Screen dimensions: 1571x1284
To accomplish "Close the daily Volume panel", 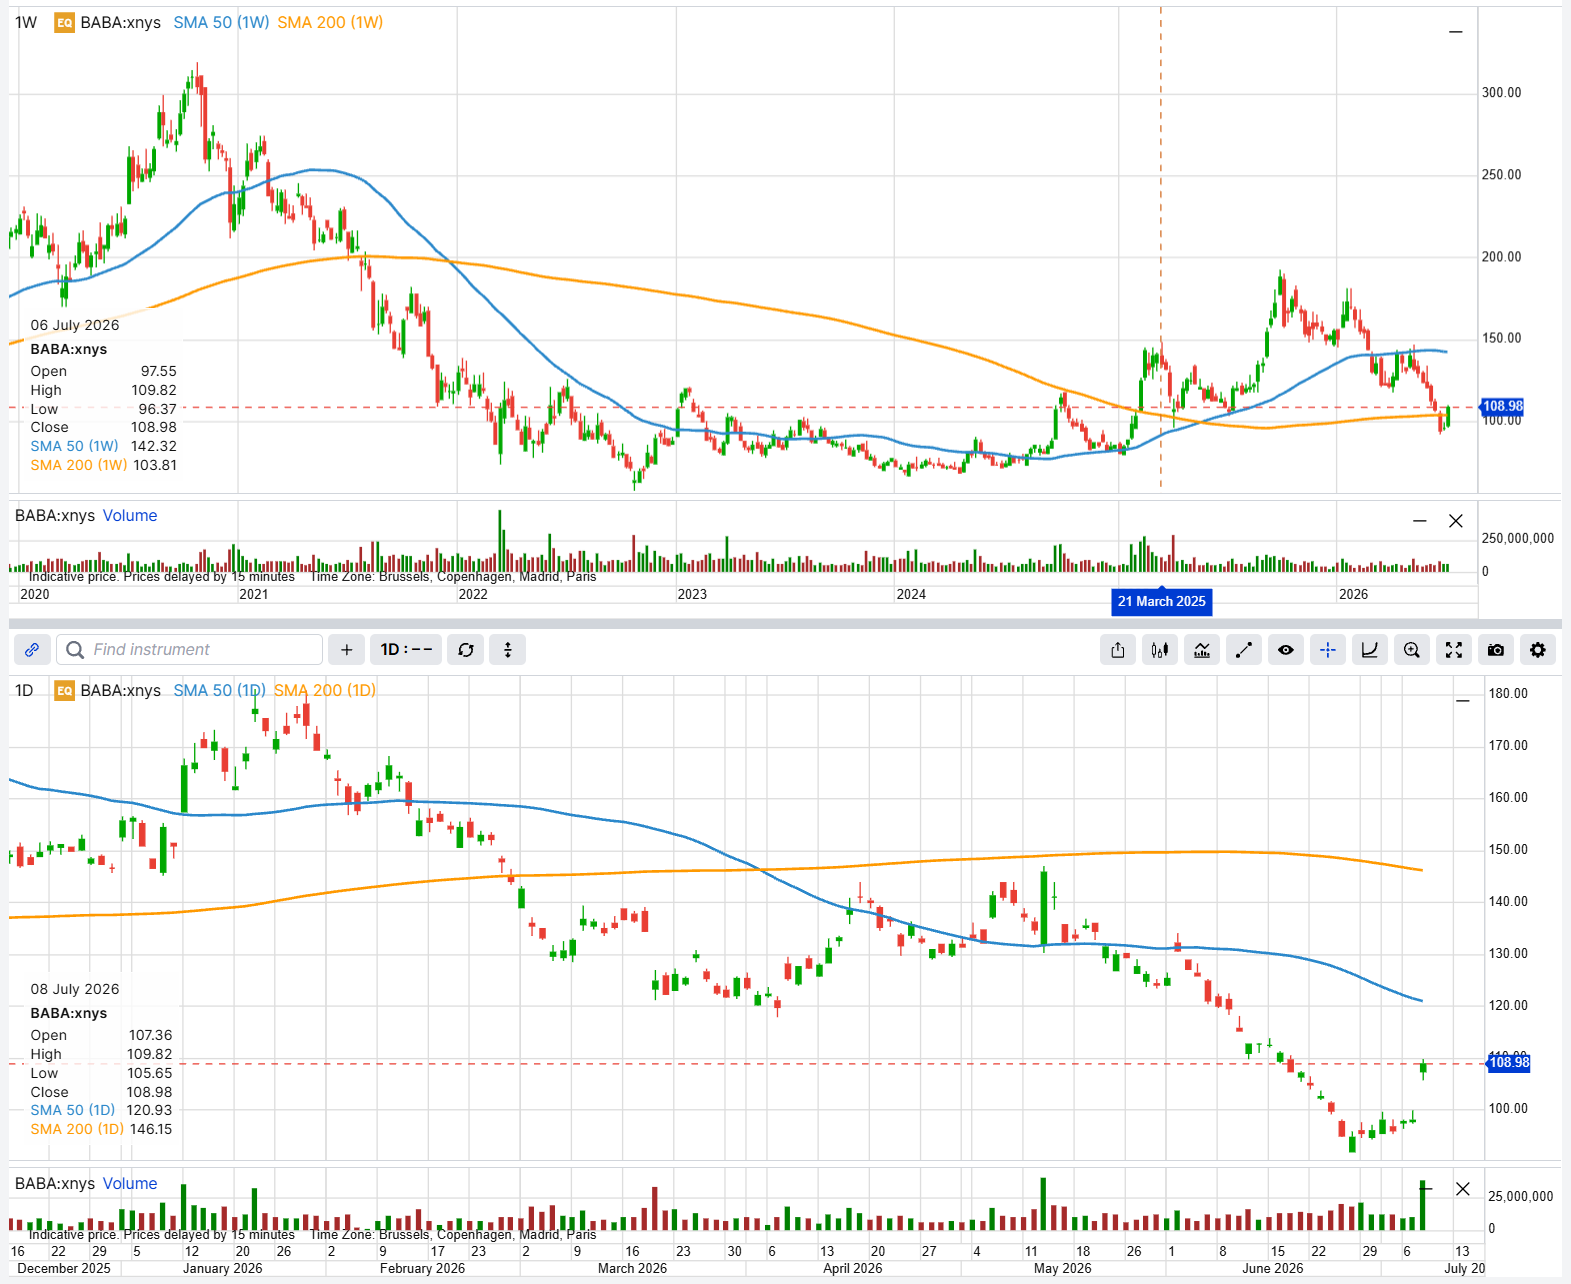I will tap(1463, 1189).
